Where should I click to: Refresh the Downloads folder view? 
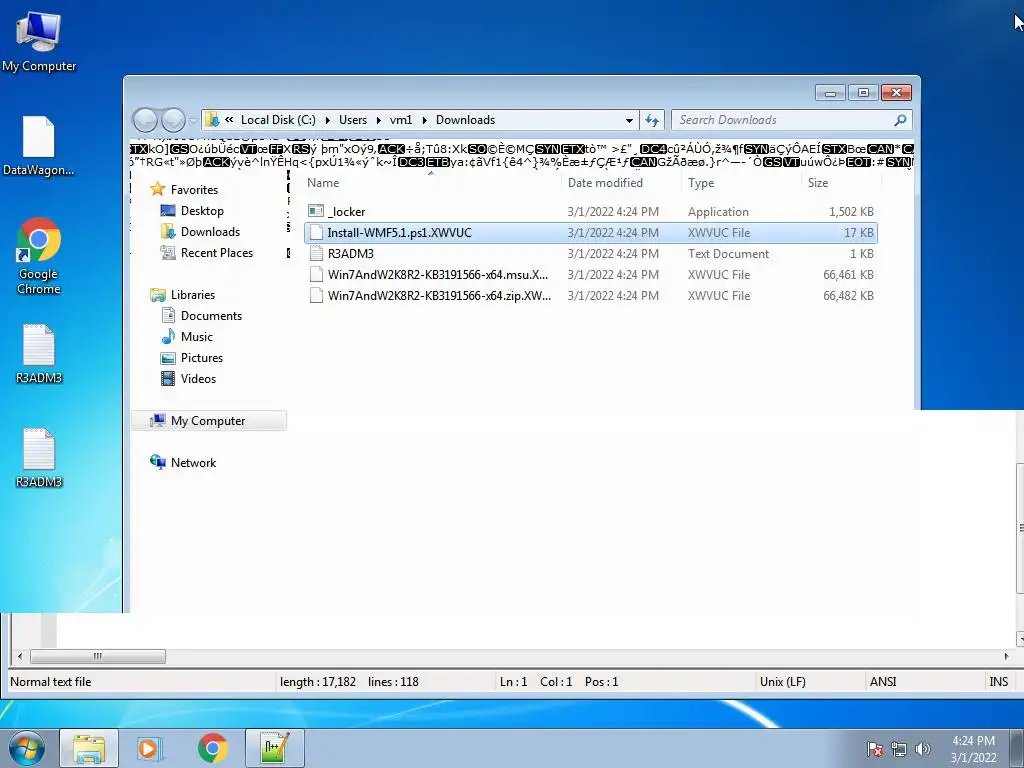[x=652, y=120]
